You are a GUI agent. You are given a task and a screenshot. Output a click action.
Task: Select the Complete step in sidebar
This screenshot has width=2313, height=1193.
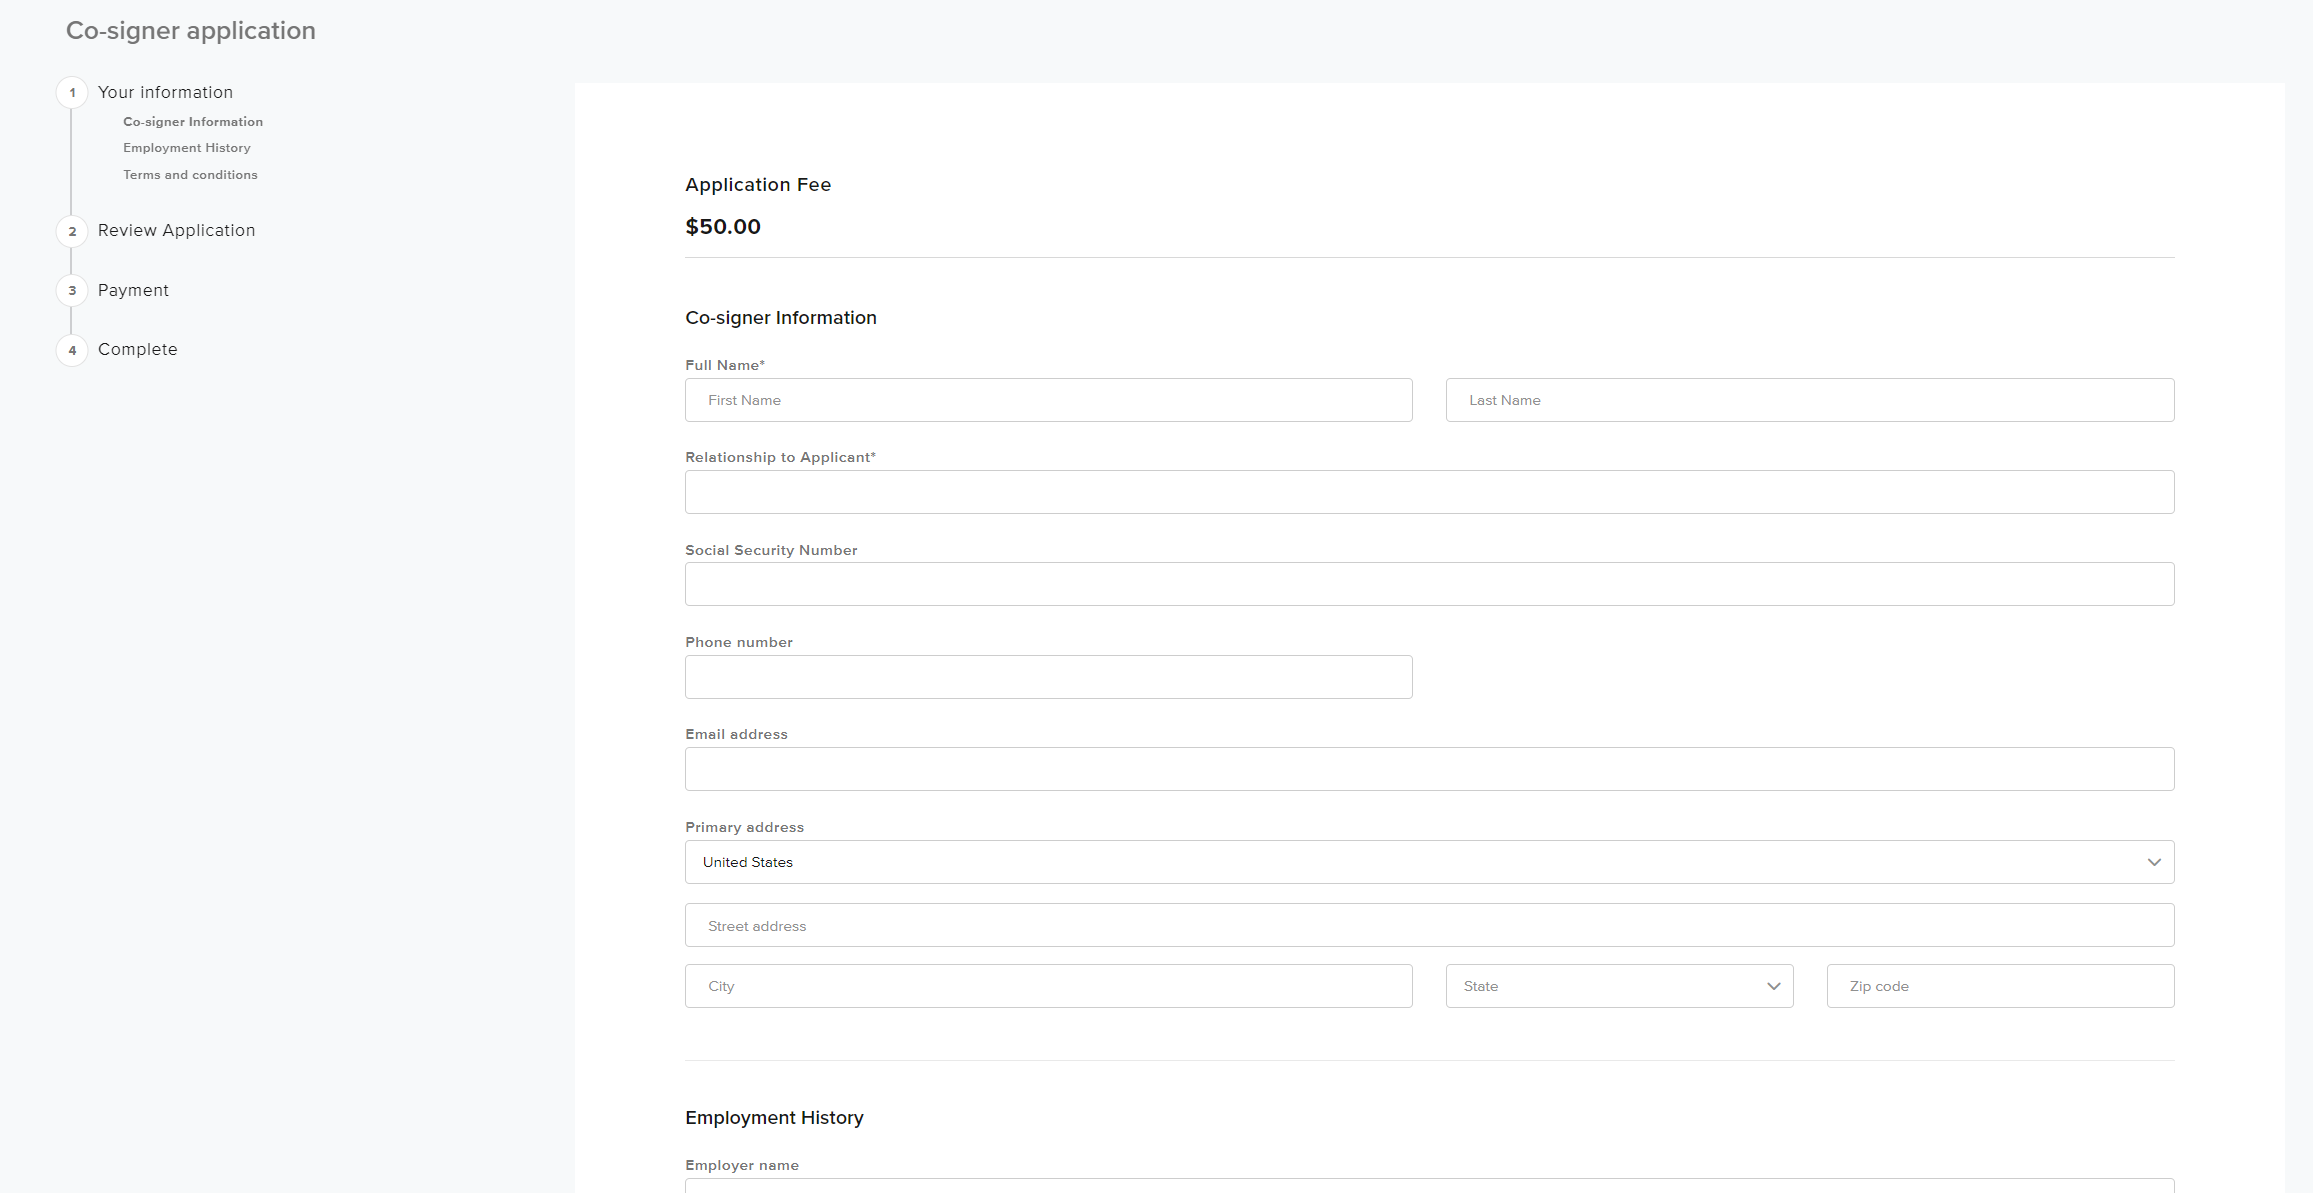[137, 349]
